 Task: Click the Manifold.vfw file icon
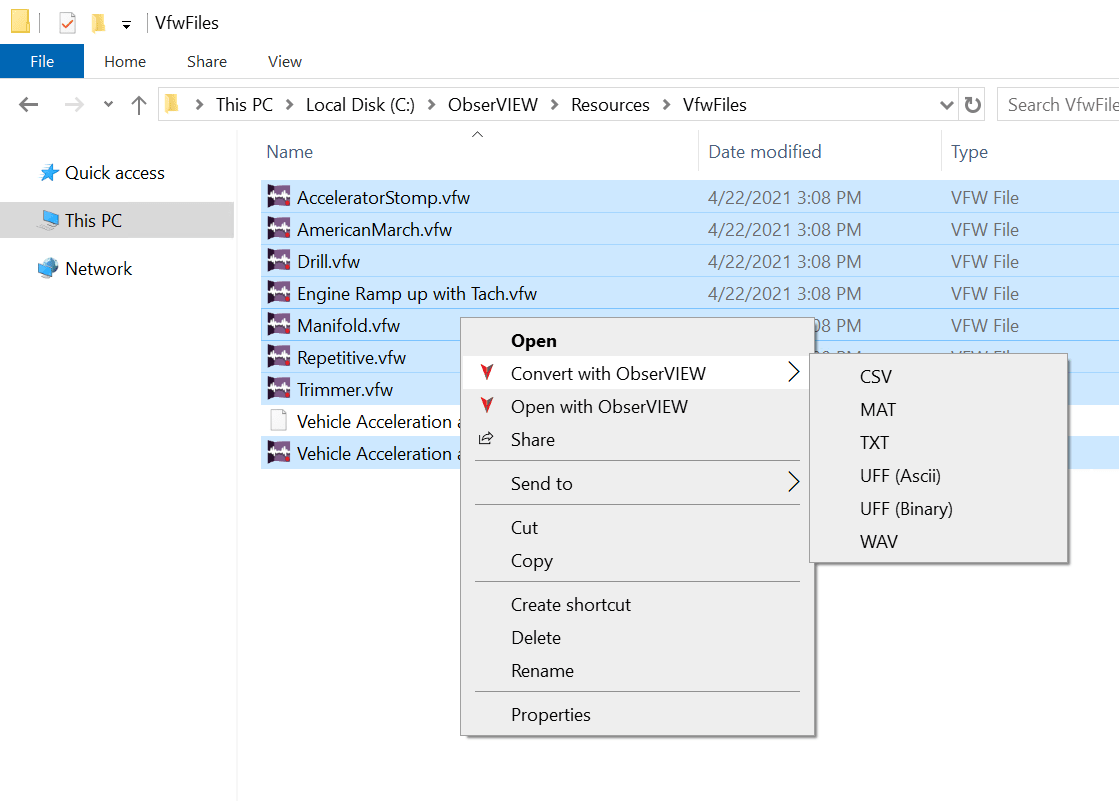coord(278,326)
